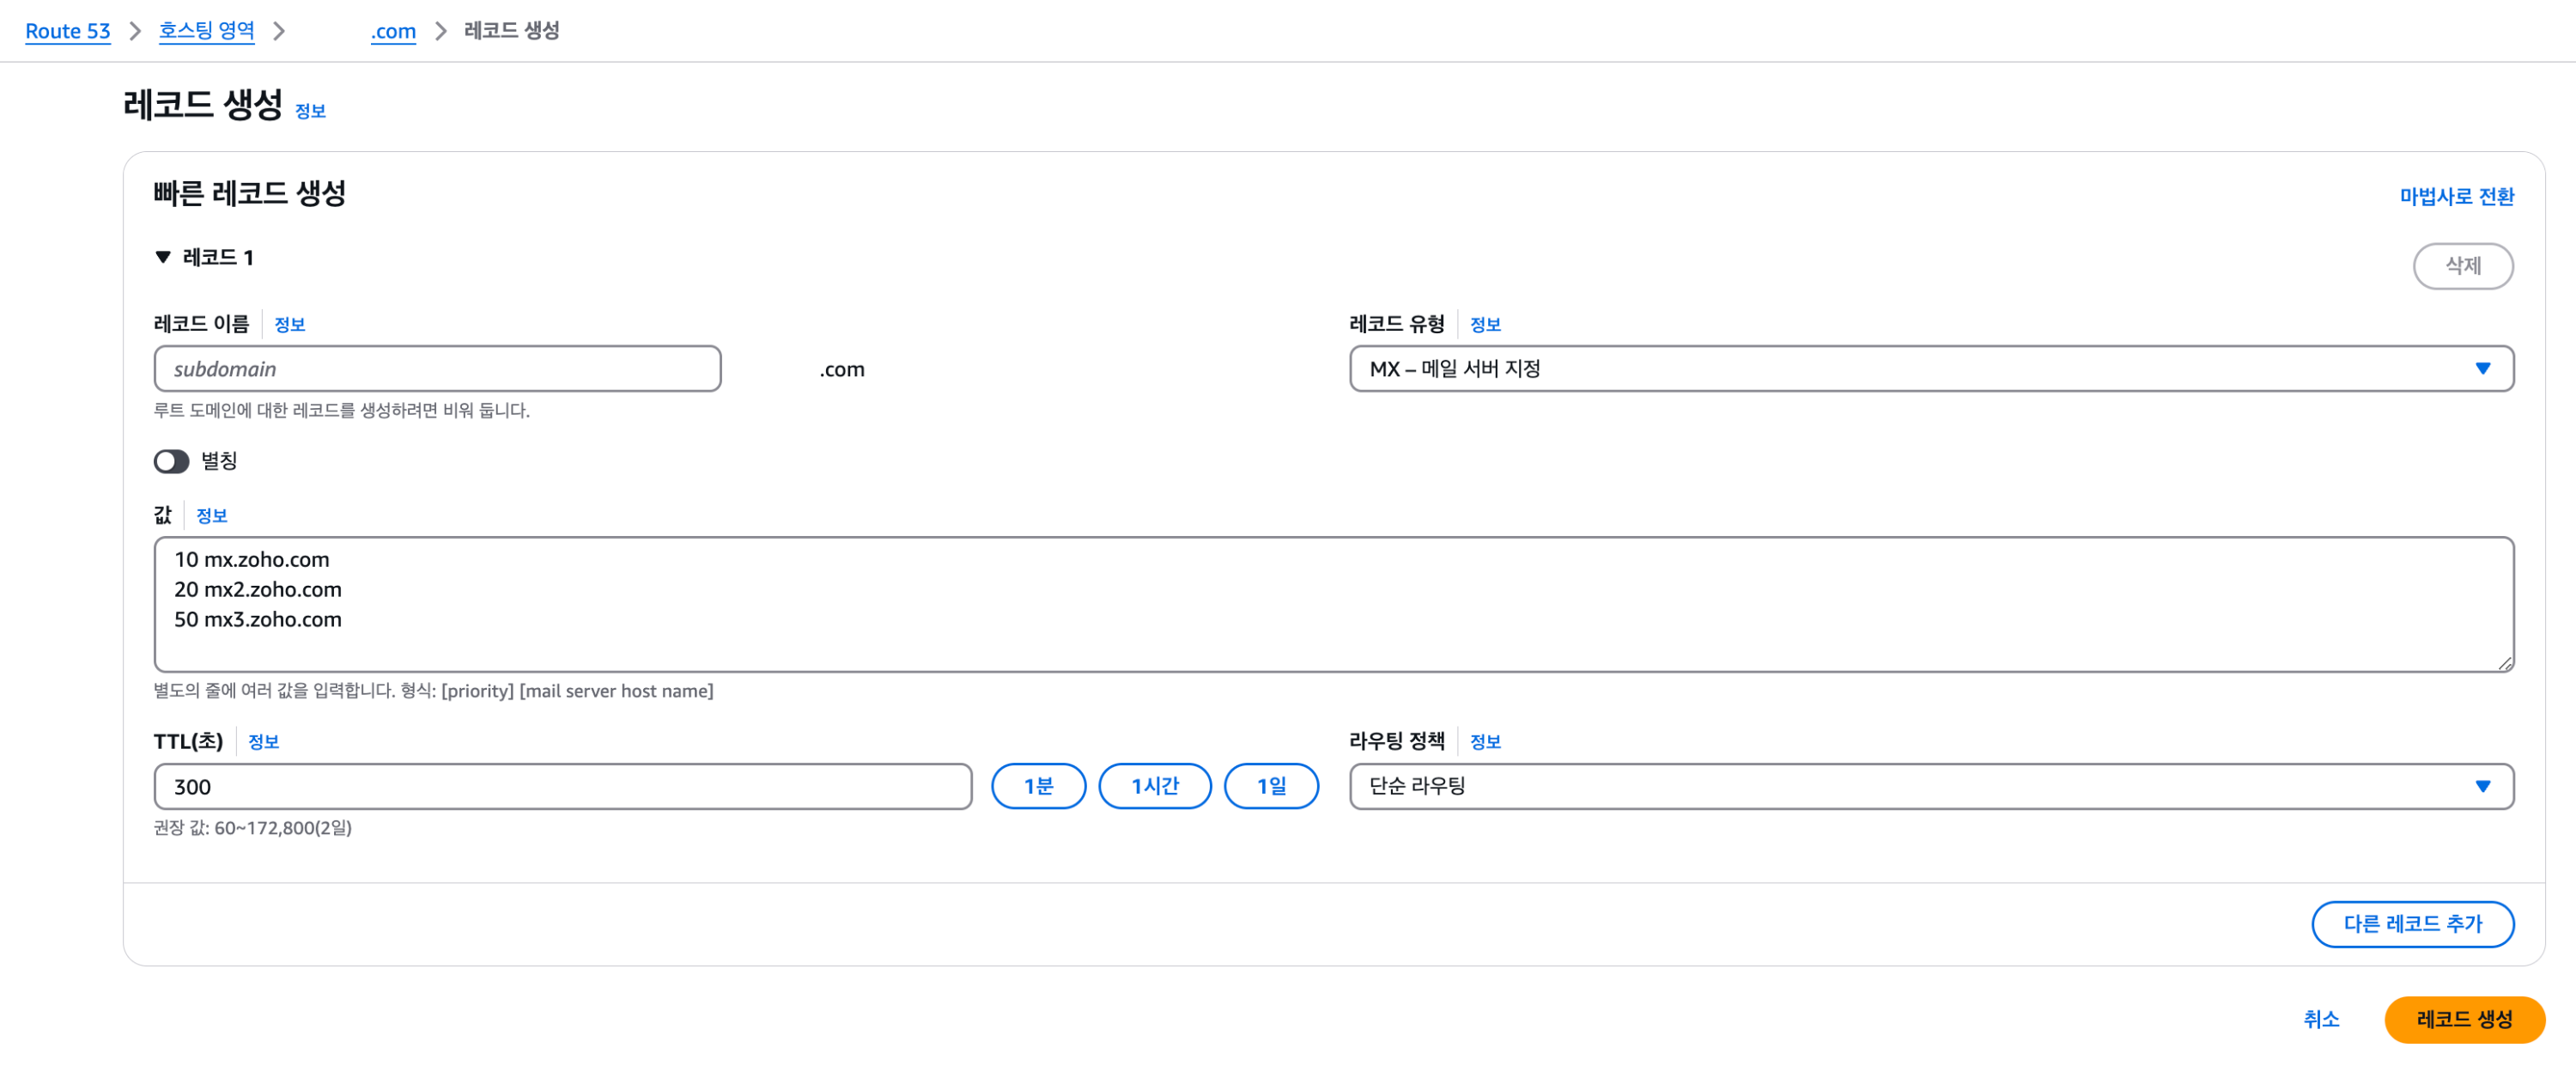Open 정보 link next to 라우팅 정책

point(1484,742)
